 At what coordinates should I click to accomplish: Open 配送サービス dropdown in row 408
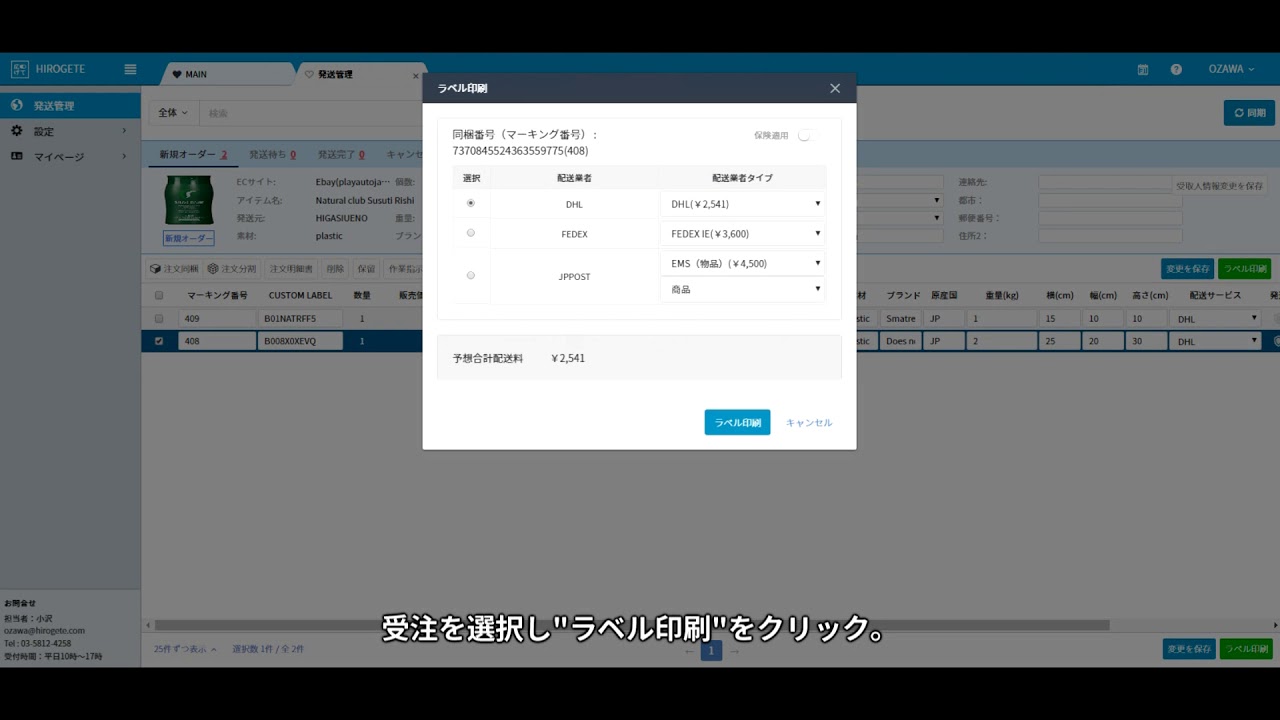tap(1214, 341)
